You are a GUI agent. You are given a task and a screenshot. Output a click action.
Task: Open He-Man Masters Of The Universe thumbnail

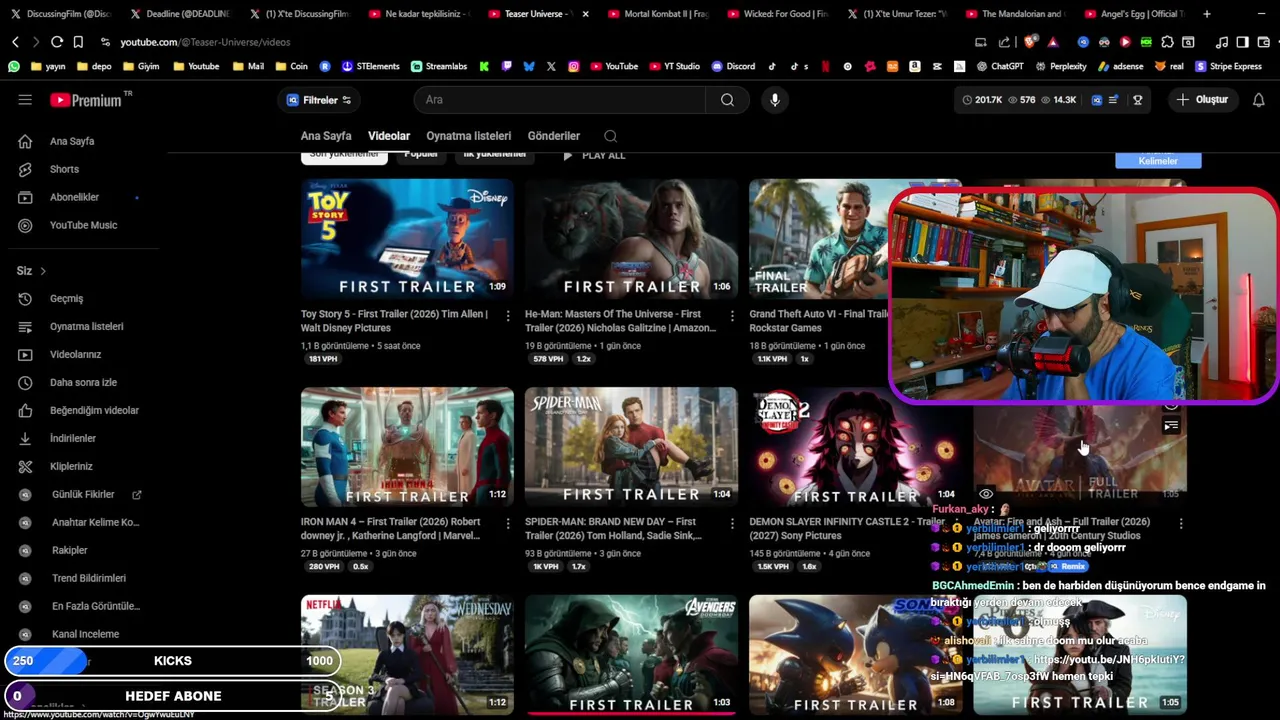pos(631,238)
